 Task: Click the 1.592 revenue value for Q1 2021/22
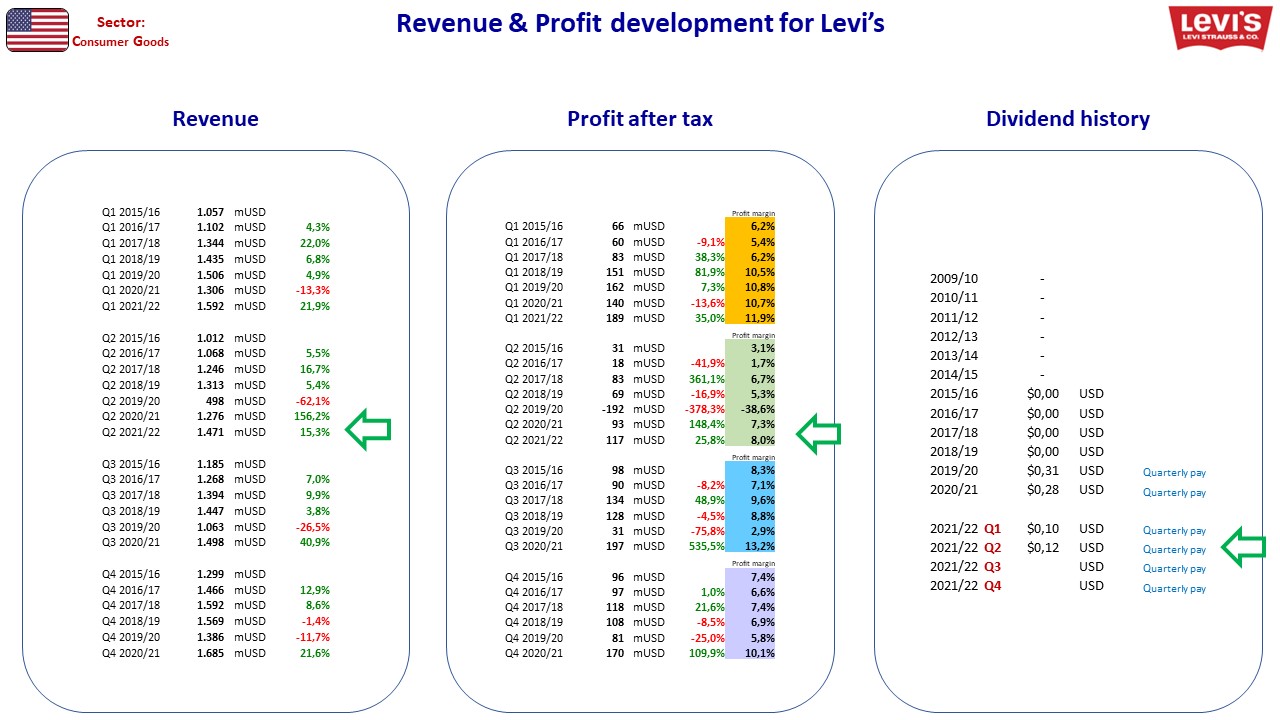210,306
